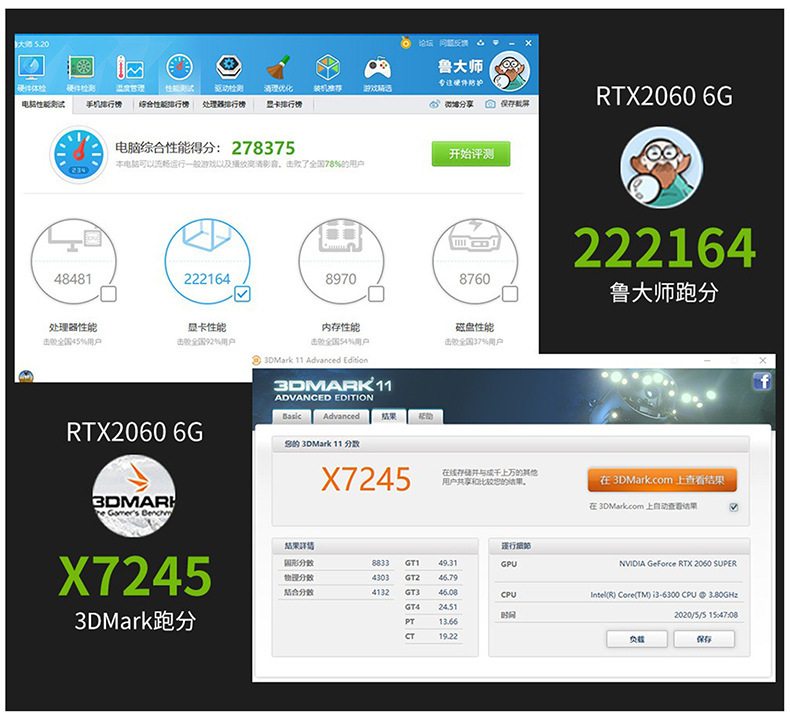Open 驱动检测 driver detection icon
Screen dimensions: 790x721
pyautogui.click(x=229, y=74)
